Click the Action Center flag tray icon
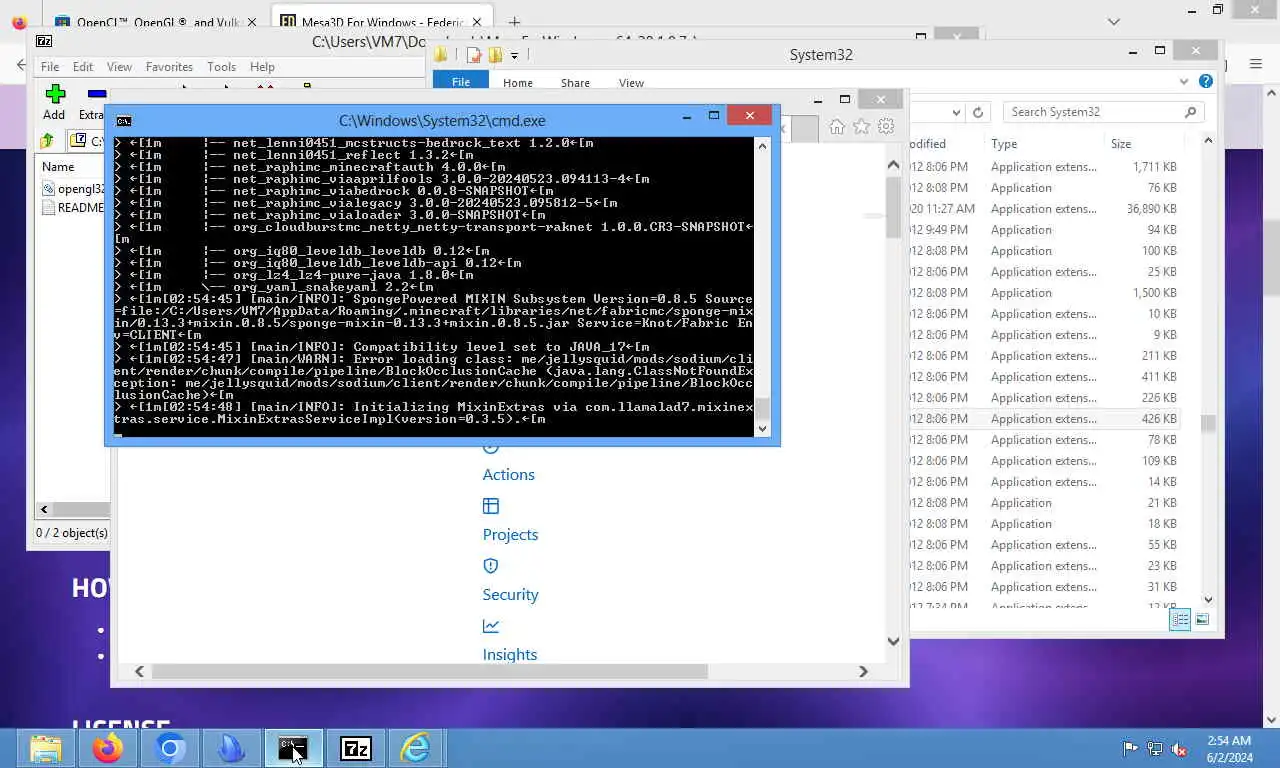Screen dimensions: 1280x768 pyautogui.click(x=1130, y=748)
